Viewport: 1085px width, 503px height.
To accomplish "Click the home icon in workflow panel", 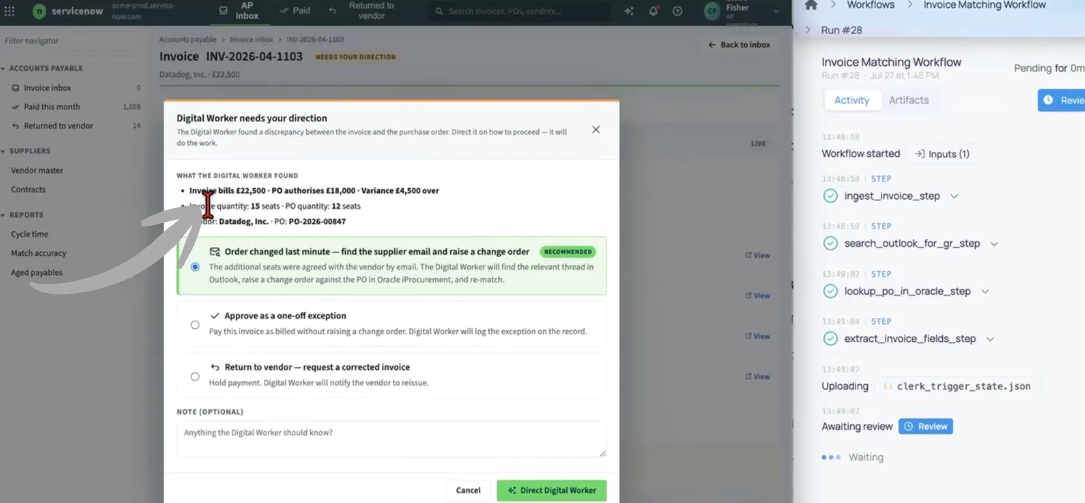I will tap(811, 5).
